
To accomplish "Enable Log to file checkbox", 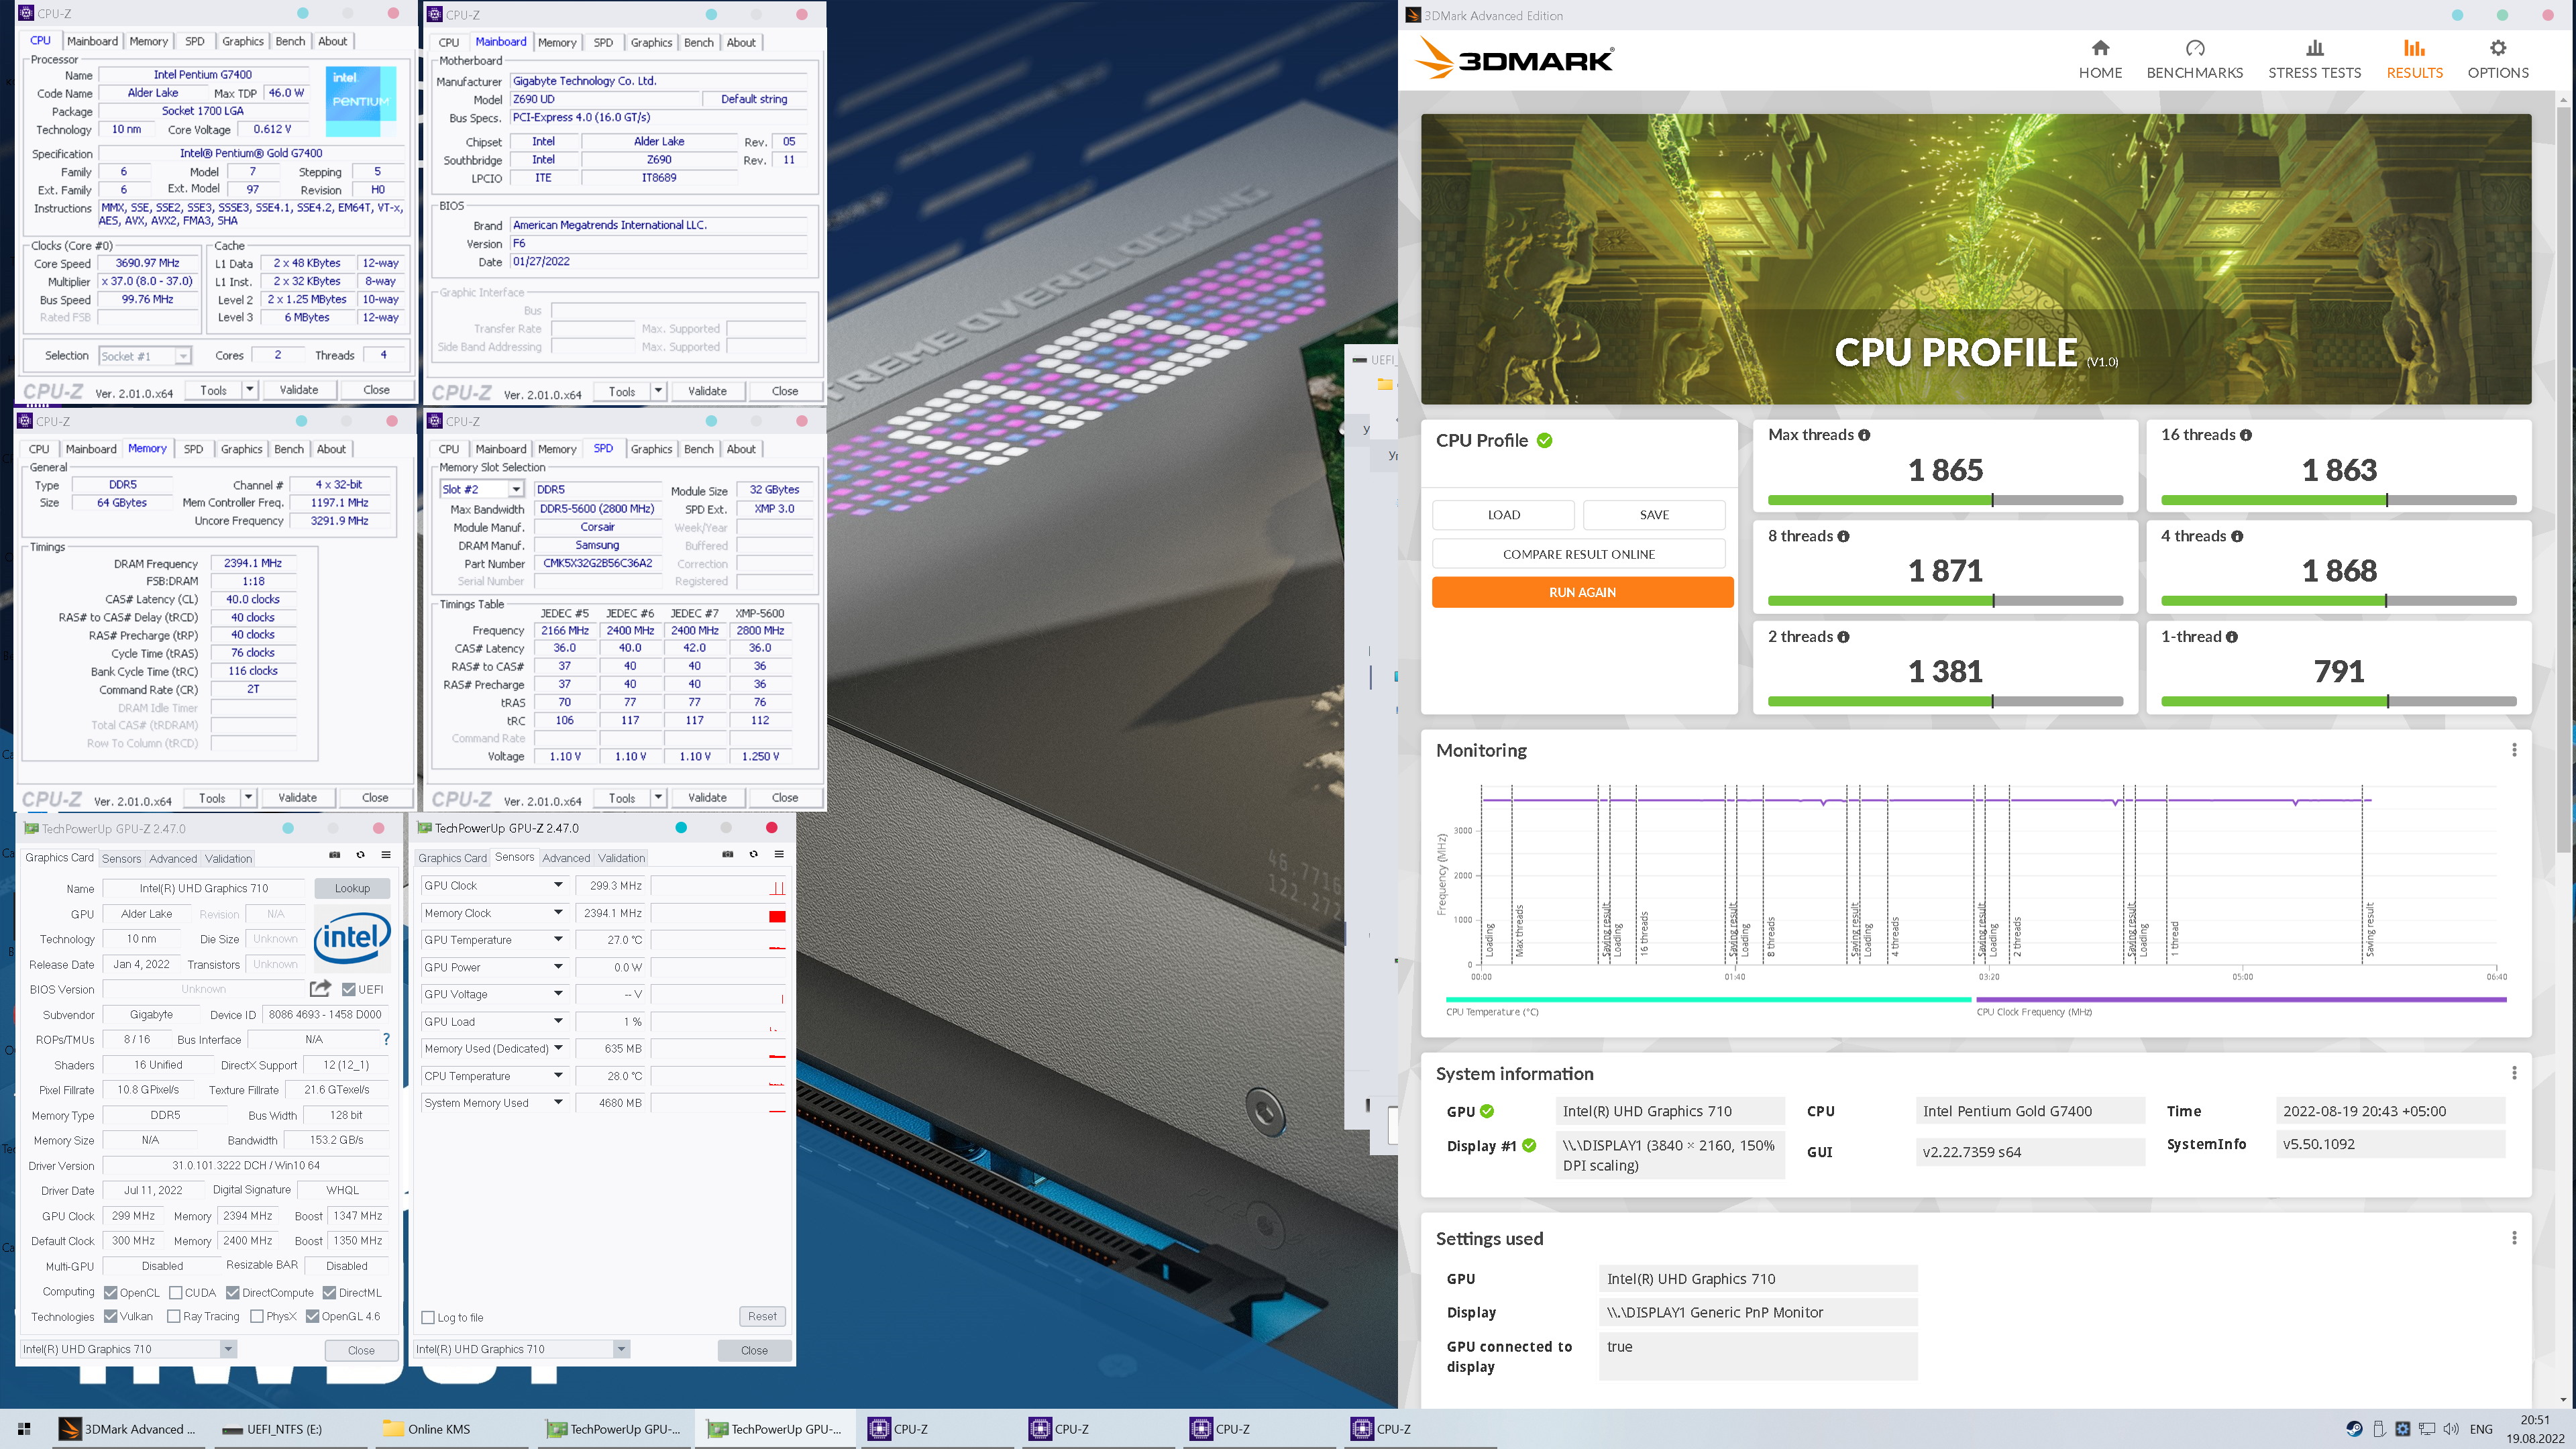I will click(x=428, y=1318).
